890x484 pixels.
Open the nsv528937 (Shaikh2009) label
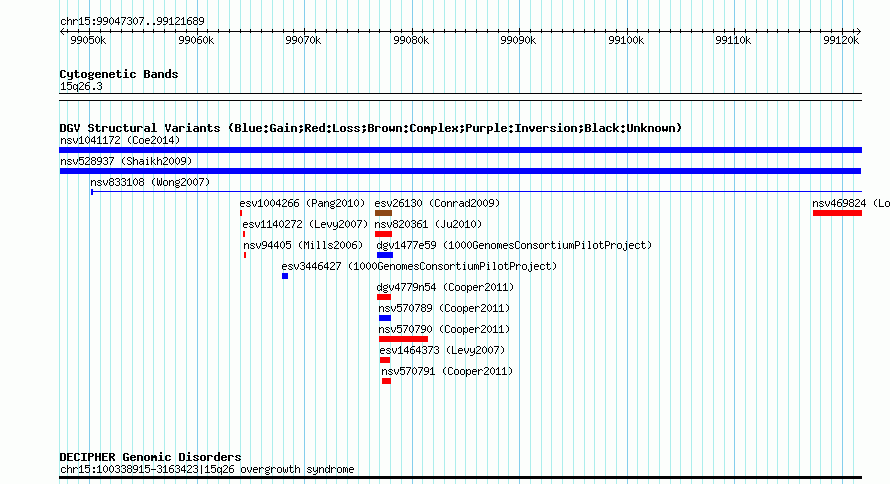[126, 161]
